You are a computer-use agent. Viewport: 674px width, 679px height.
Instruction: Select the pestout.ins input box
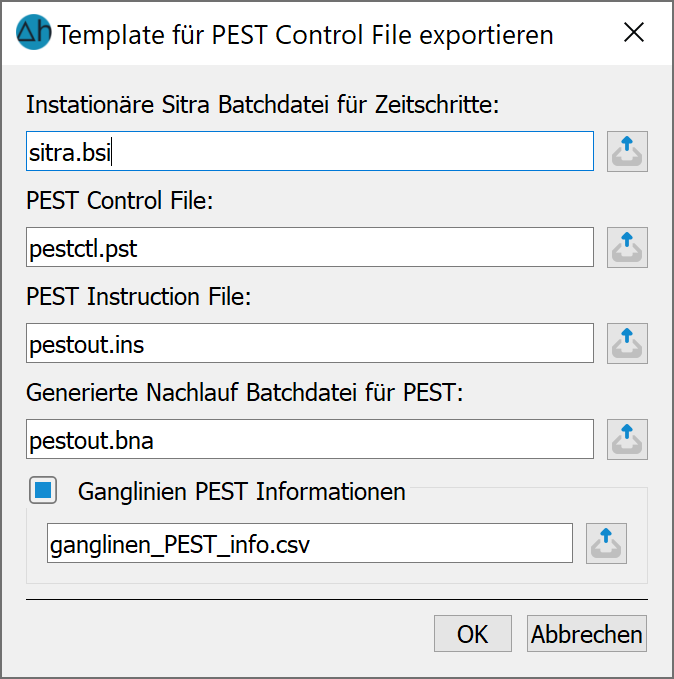click(x=310, y=343)
